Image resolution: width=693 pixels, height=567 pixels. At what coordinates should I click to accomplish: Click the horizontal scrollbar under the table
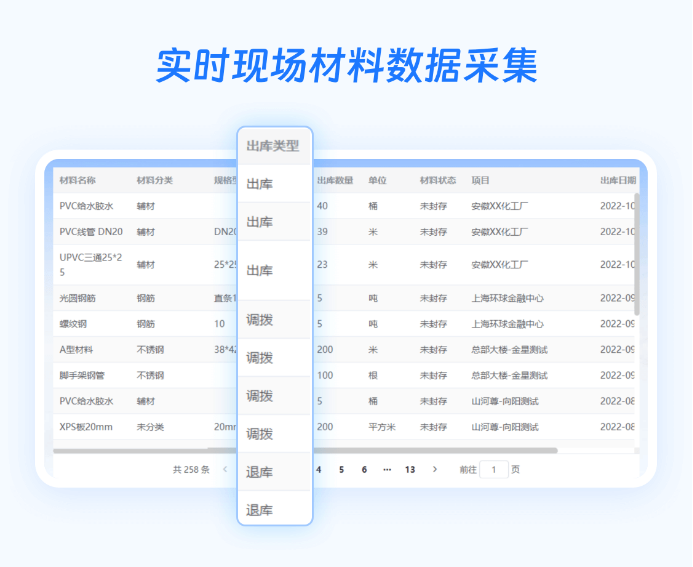[x=300, y=451]
